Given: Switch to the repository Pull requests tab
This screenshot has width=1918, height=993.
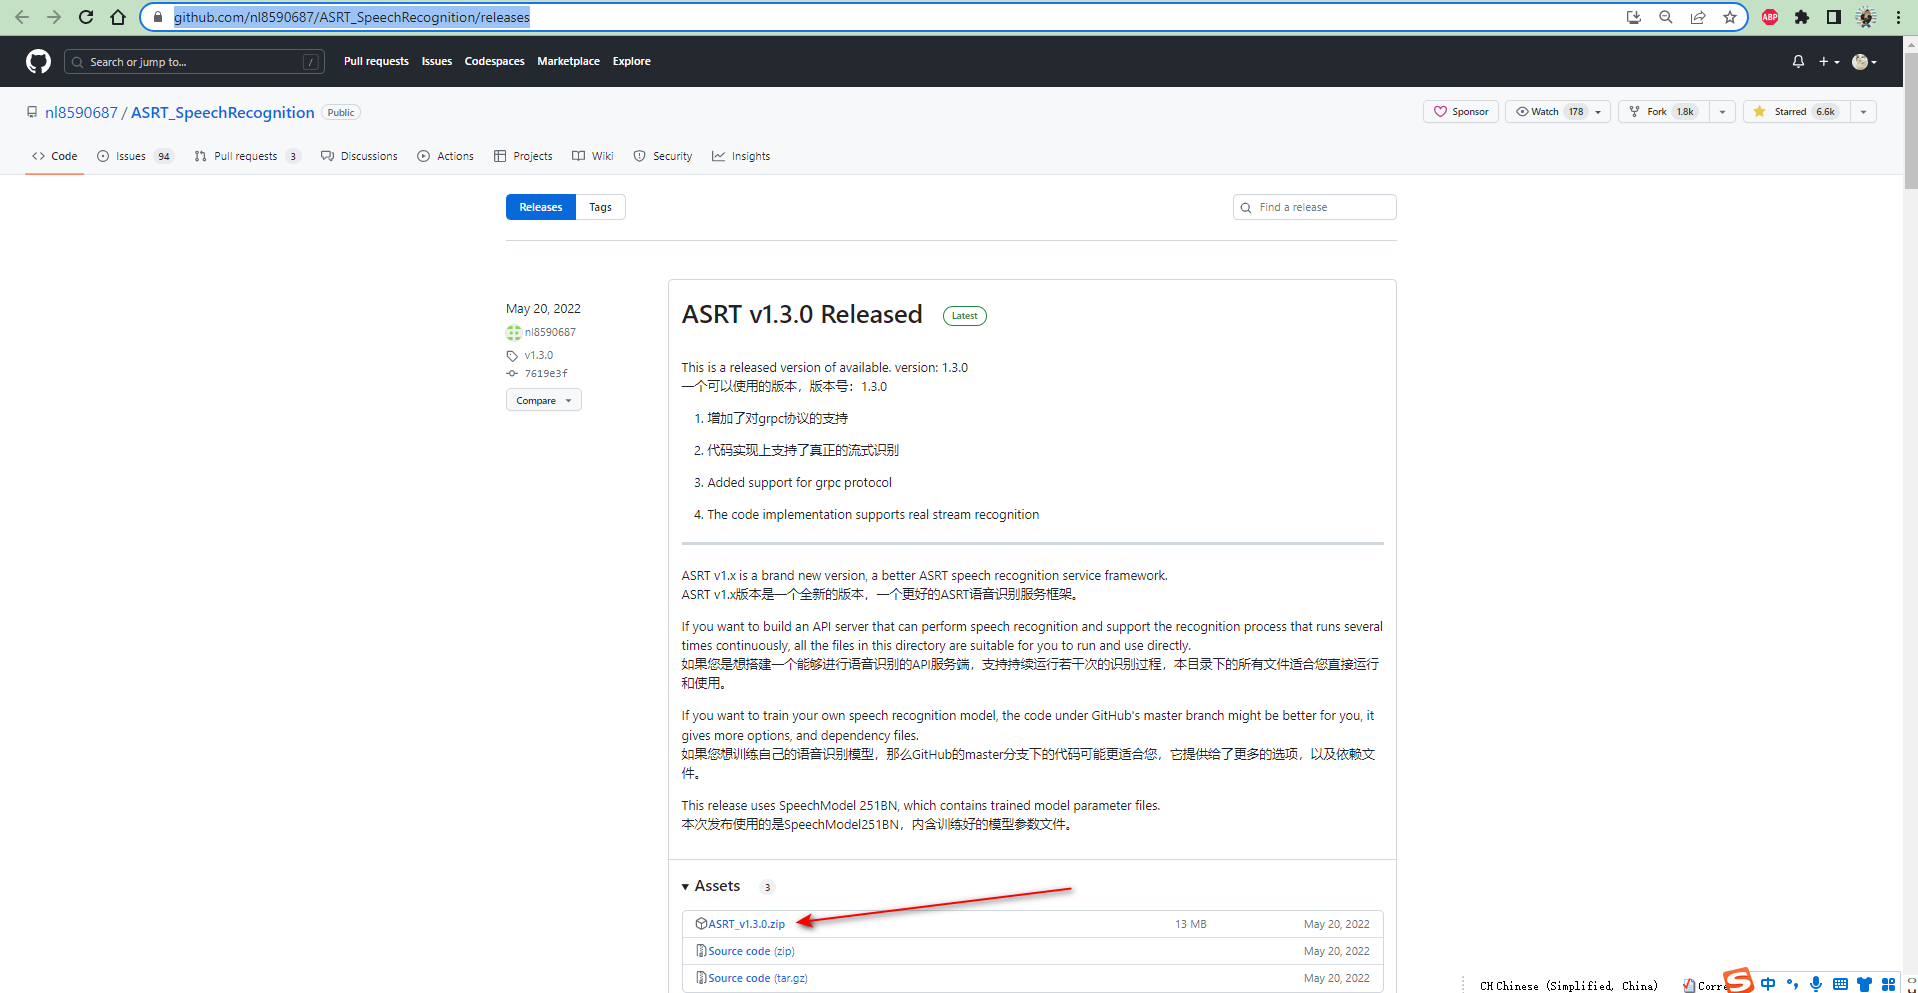Looking at the screenshot, I should [x=247, y=157].
